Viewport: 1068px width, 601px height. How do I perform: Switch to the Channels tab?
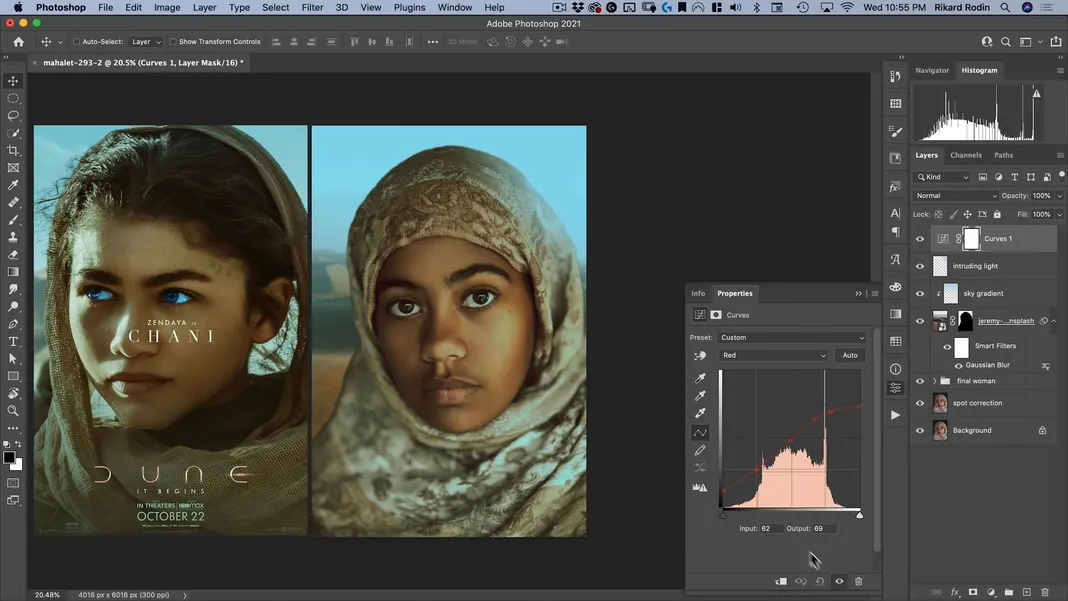[966, 155]
